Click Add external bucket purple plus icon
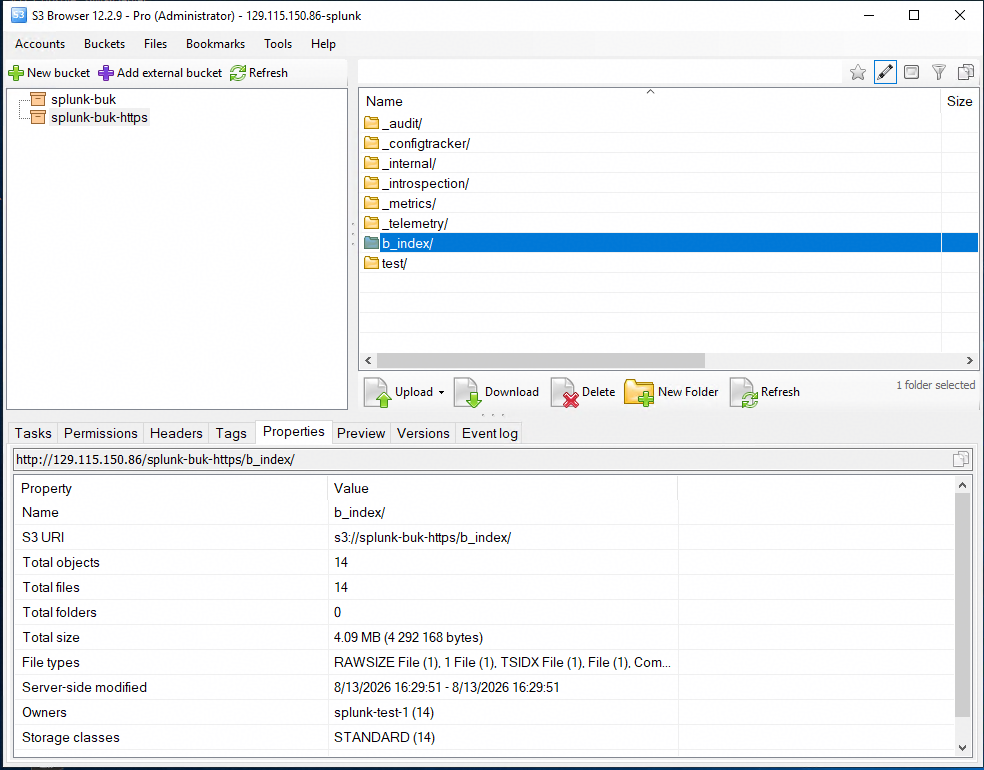This screenshot has height=770, width=984. coord(106,73)
